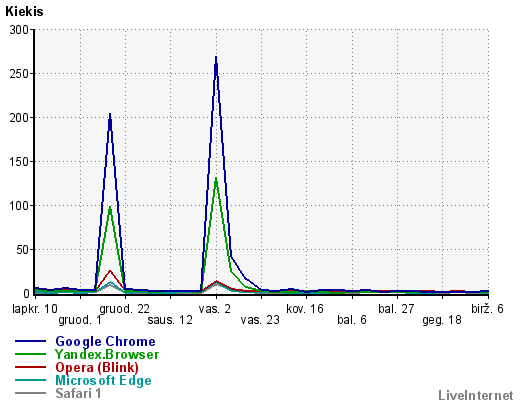Screen dimensions: 520x405
Task: Click the green Yandex.Browser line swatch
Action: point(30,354)
